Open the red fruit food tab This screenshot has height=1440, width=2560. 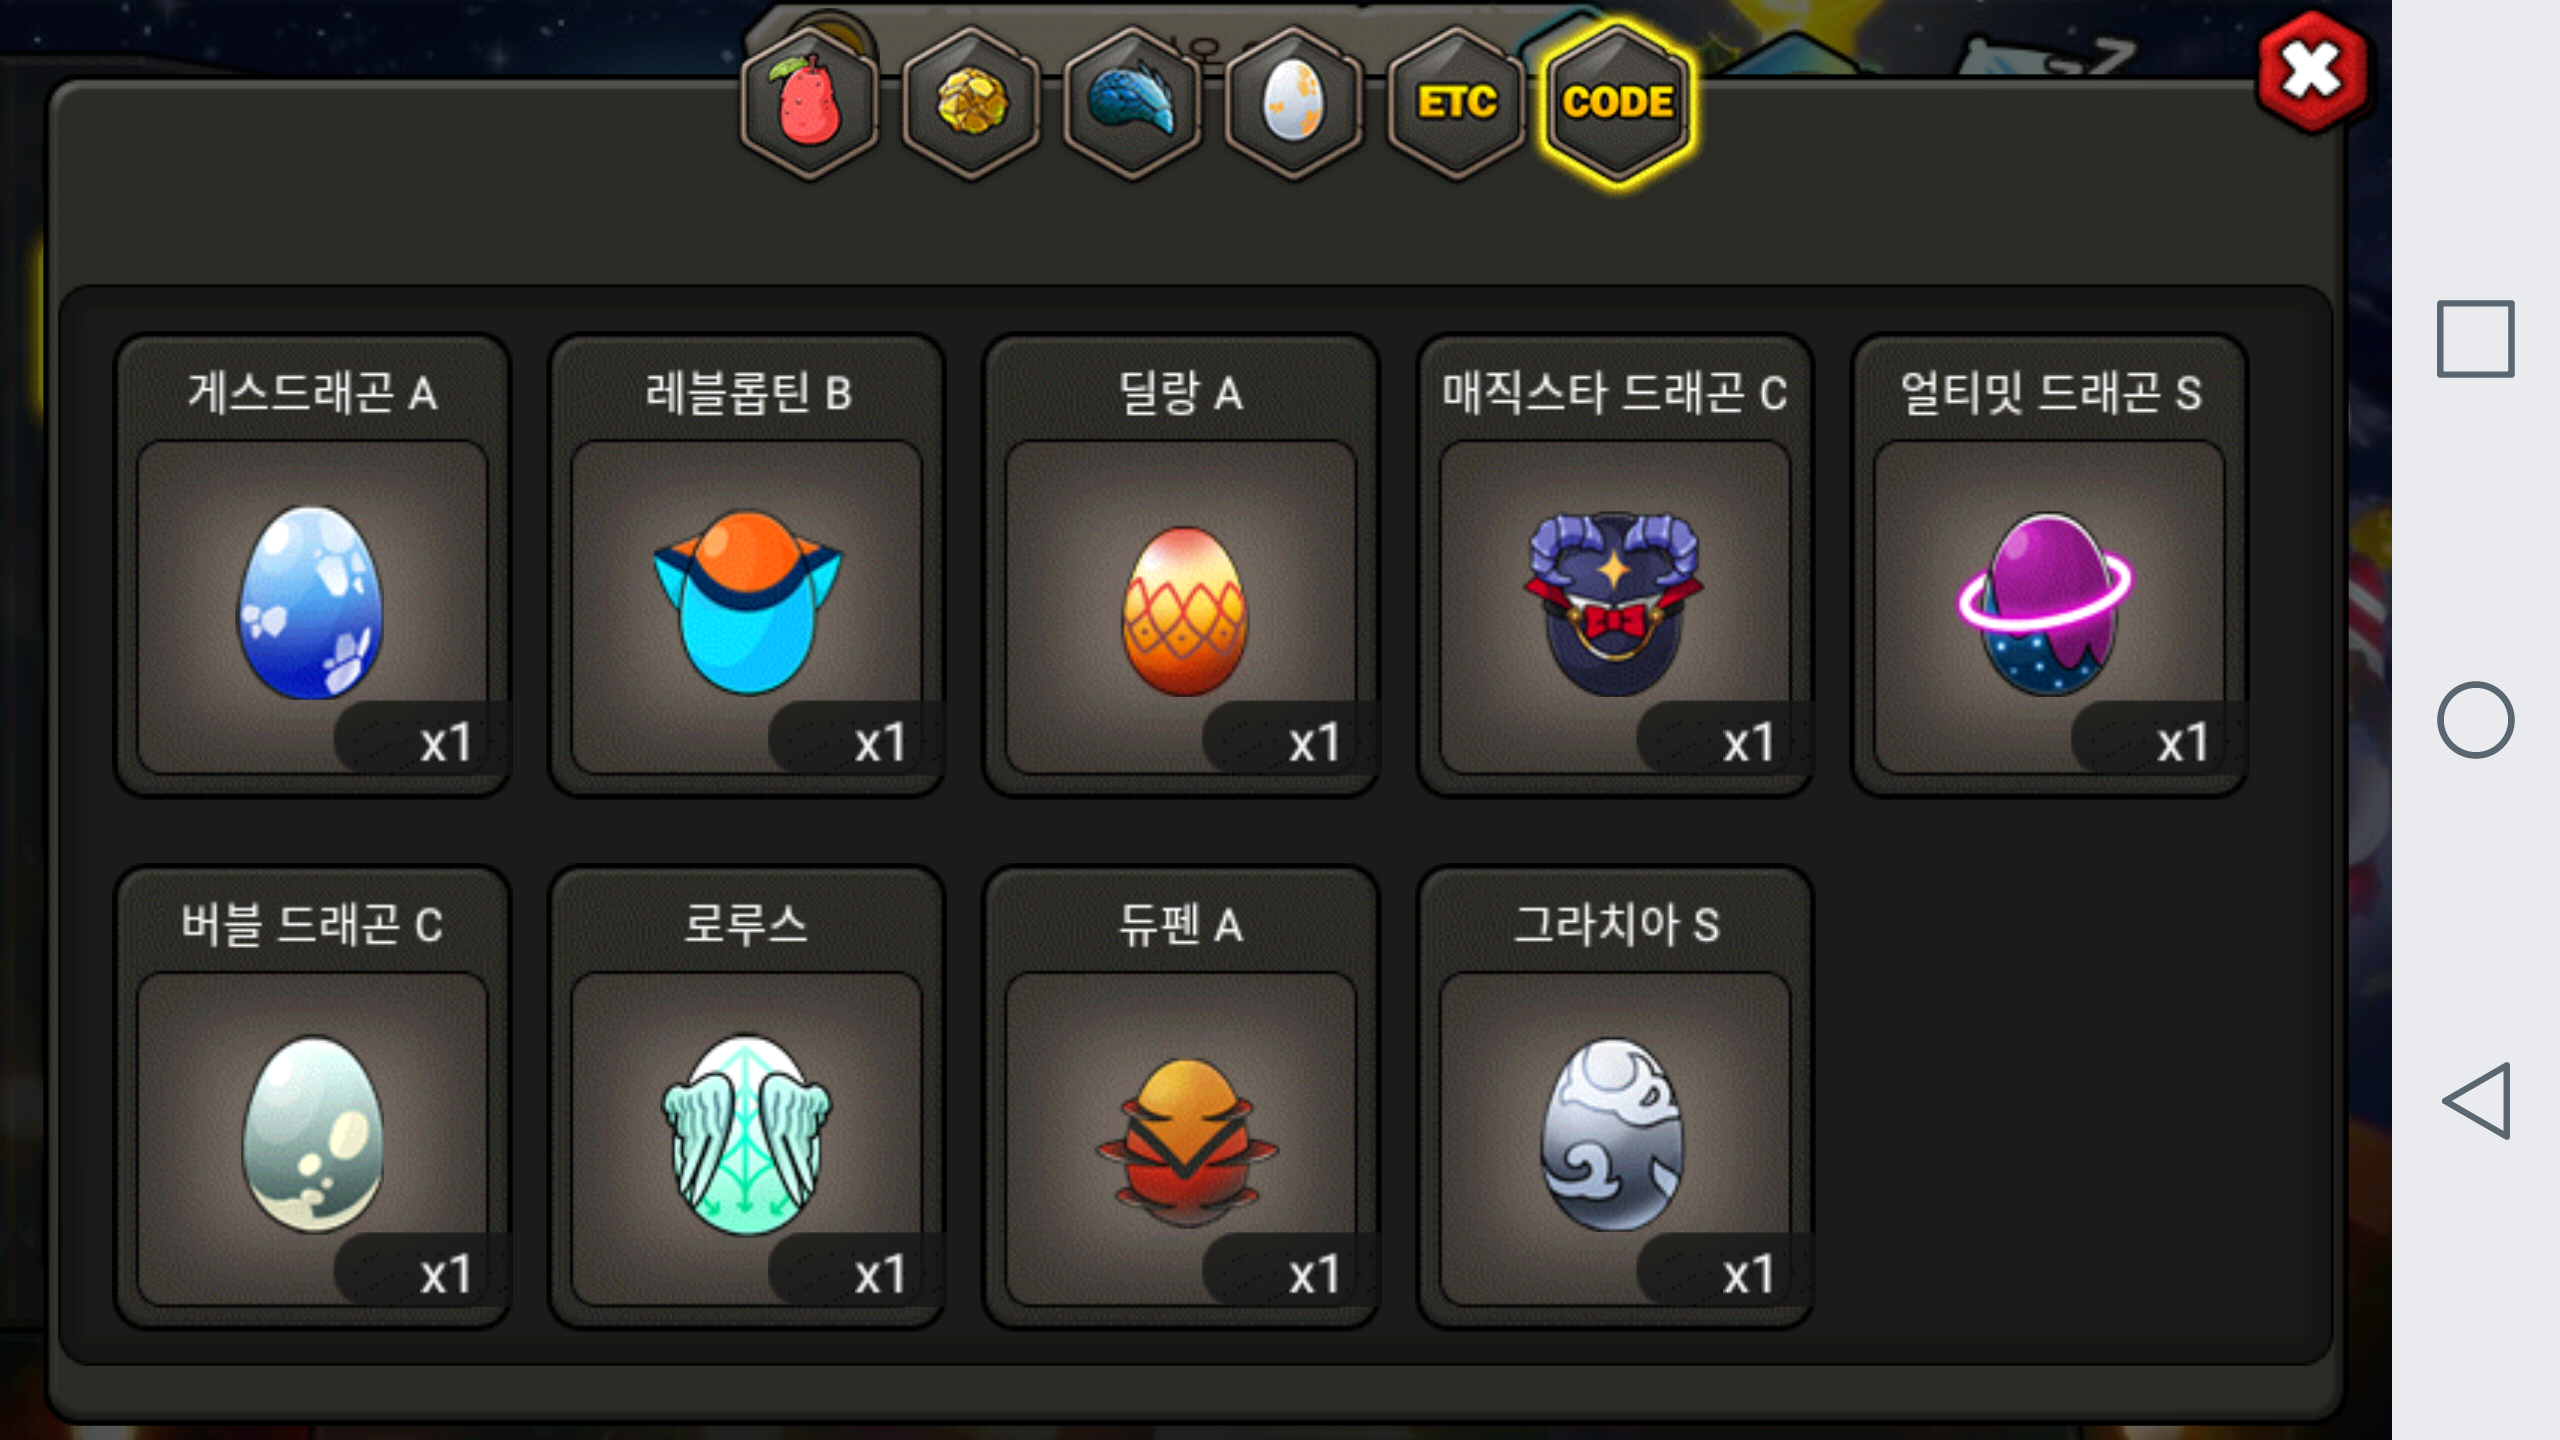click(809, 103)
